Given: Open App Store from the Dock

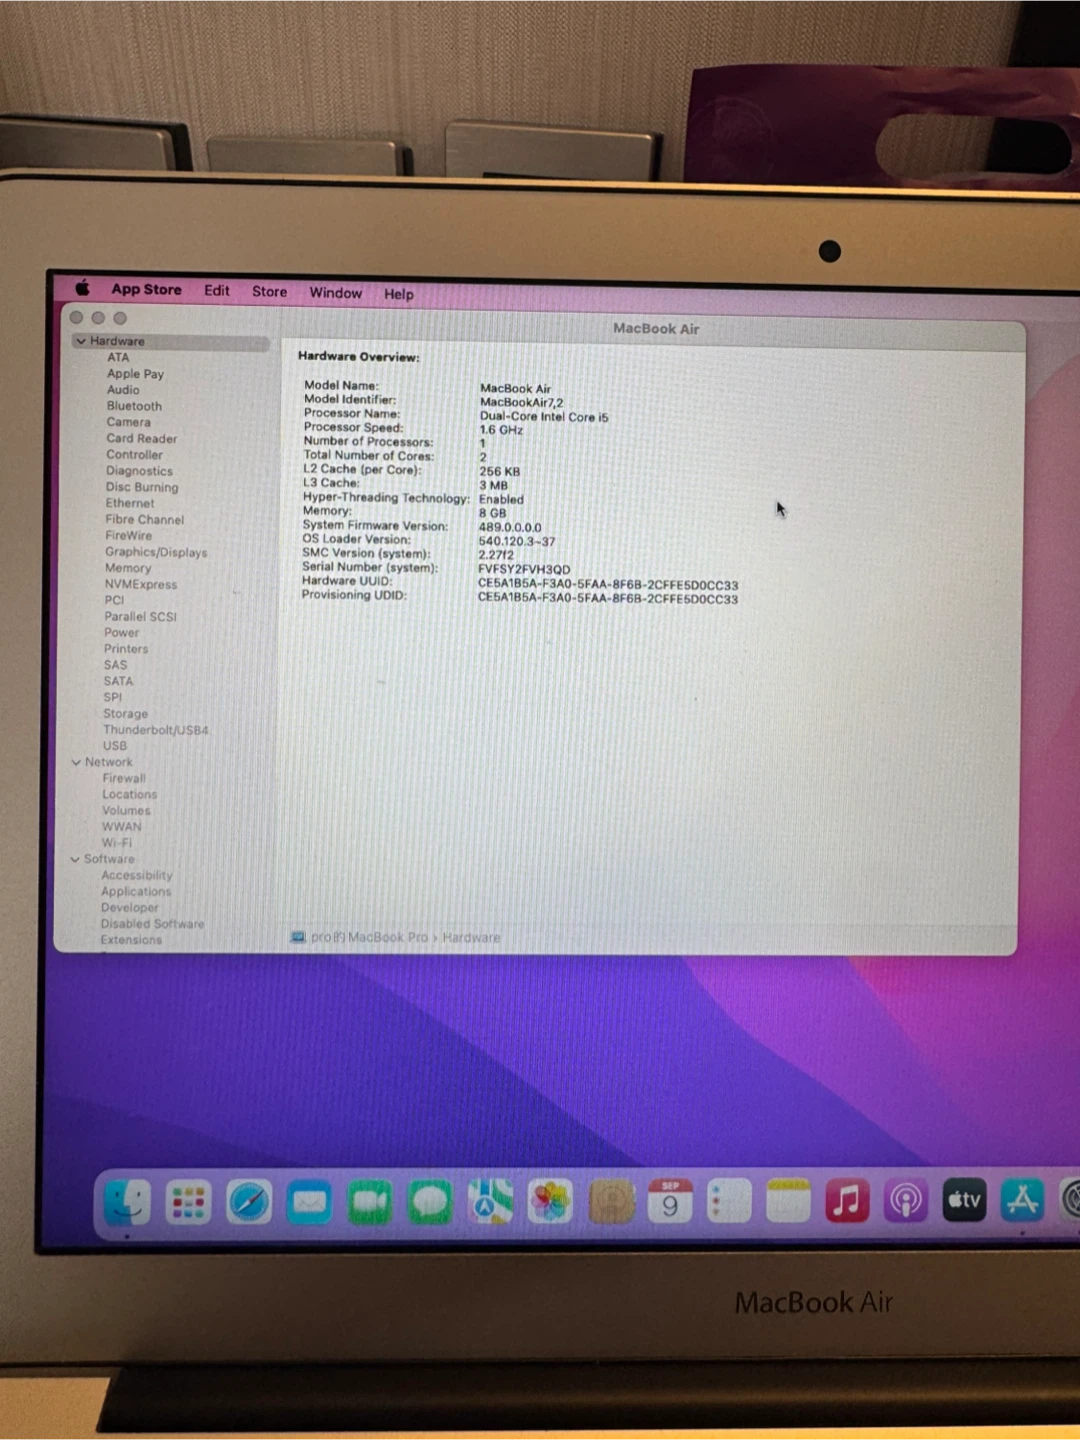Looking at the screenshot, I should click(1022, 1199).
